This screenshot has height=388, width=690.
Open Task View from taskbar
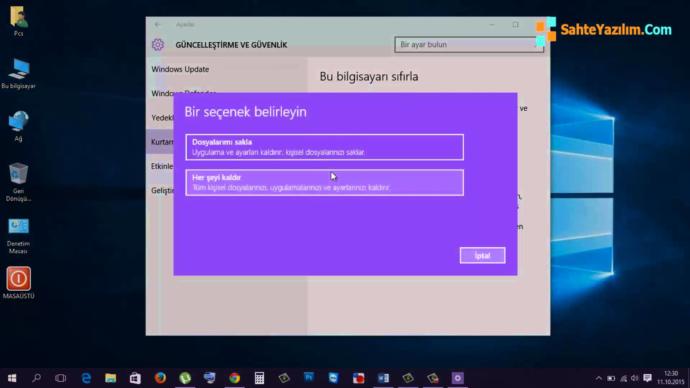coord(61,378)
